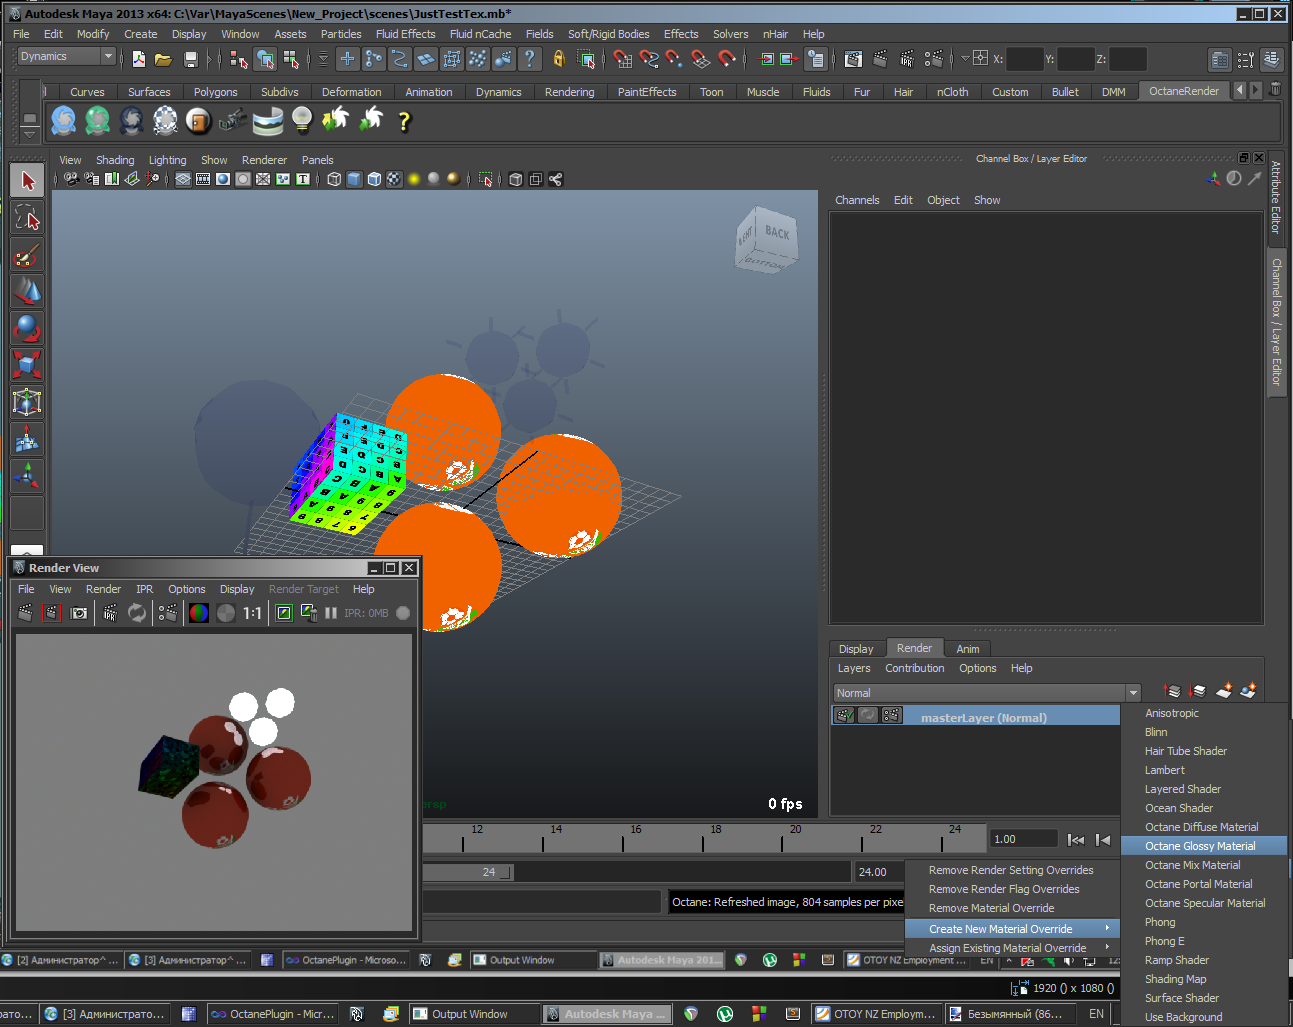Click the help question mark in status line

530,59
